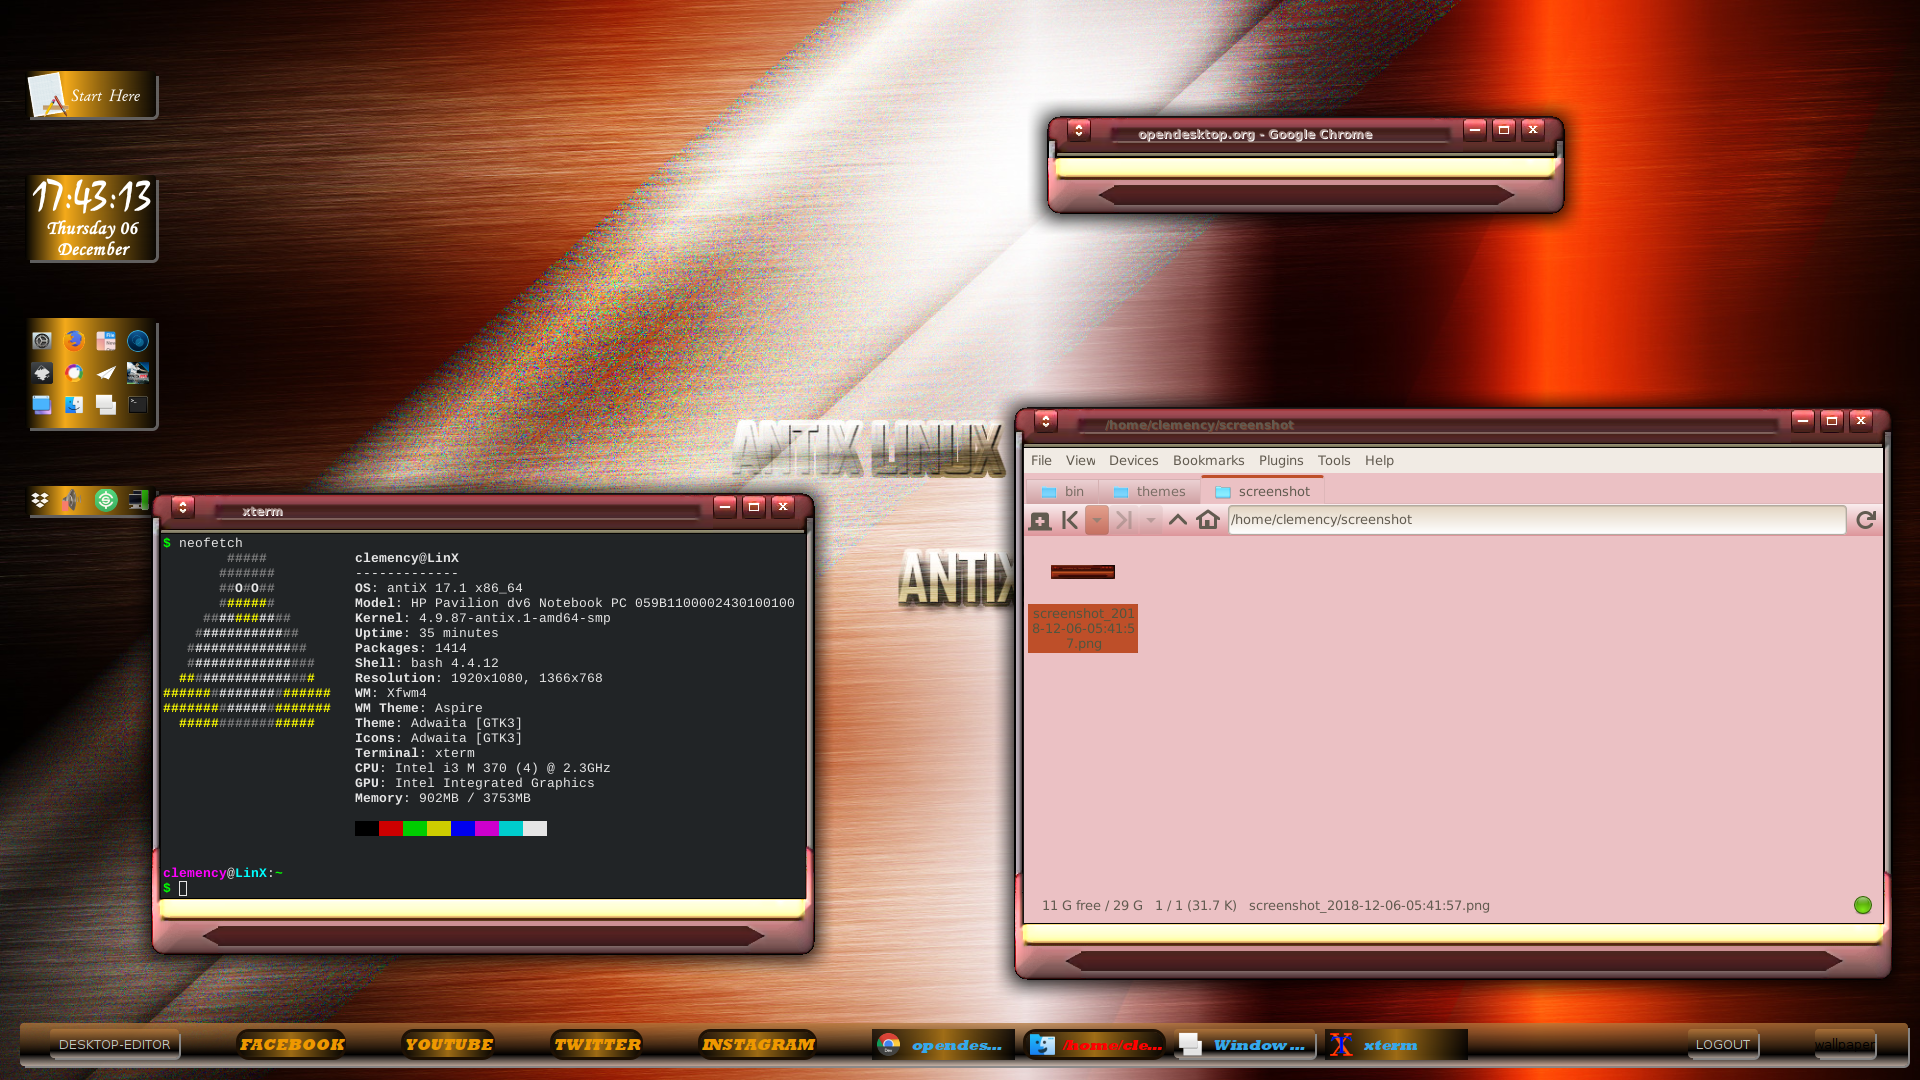Open the soccer game launcher icon
The height and width of the screenshot is (1080, 1920).
coord(138,373)
